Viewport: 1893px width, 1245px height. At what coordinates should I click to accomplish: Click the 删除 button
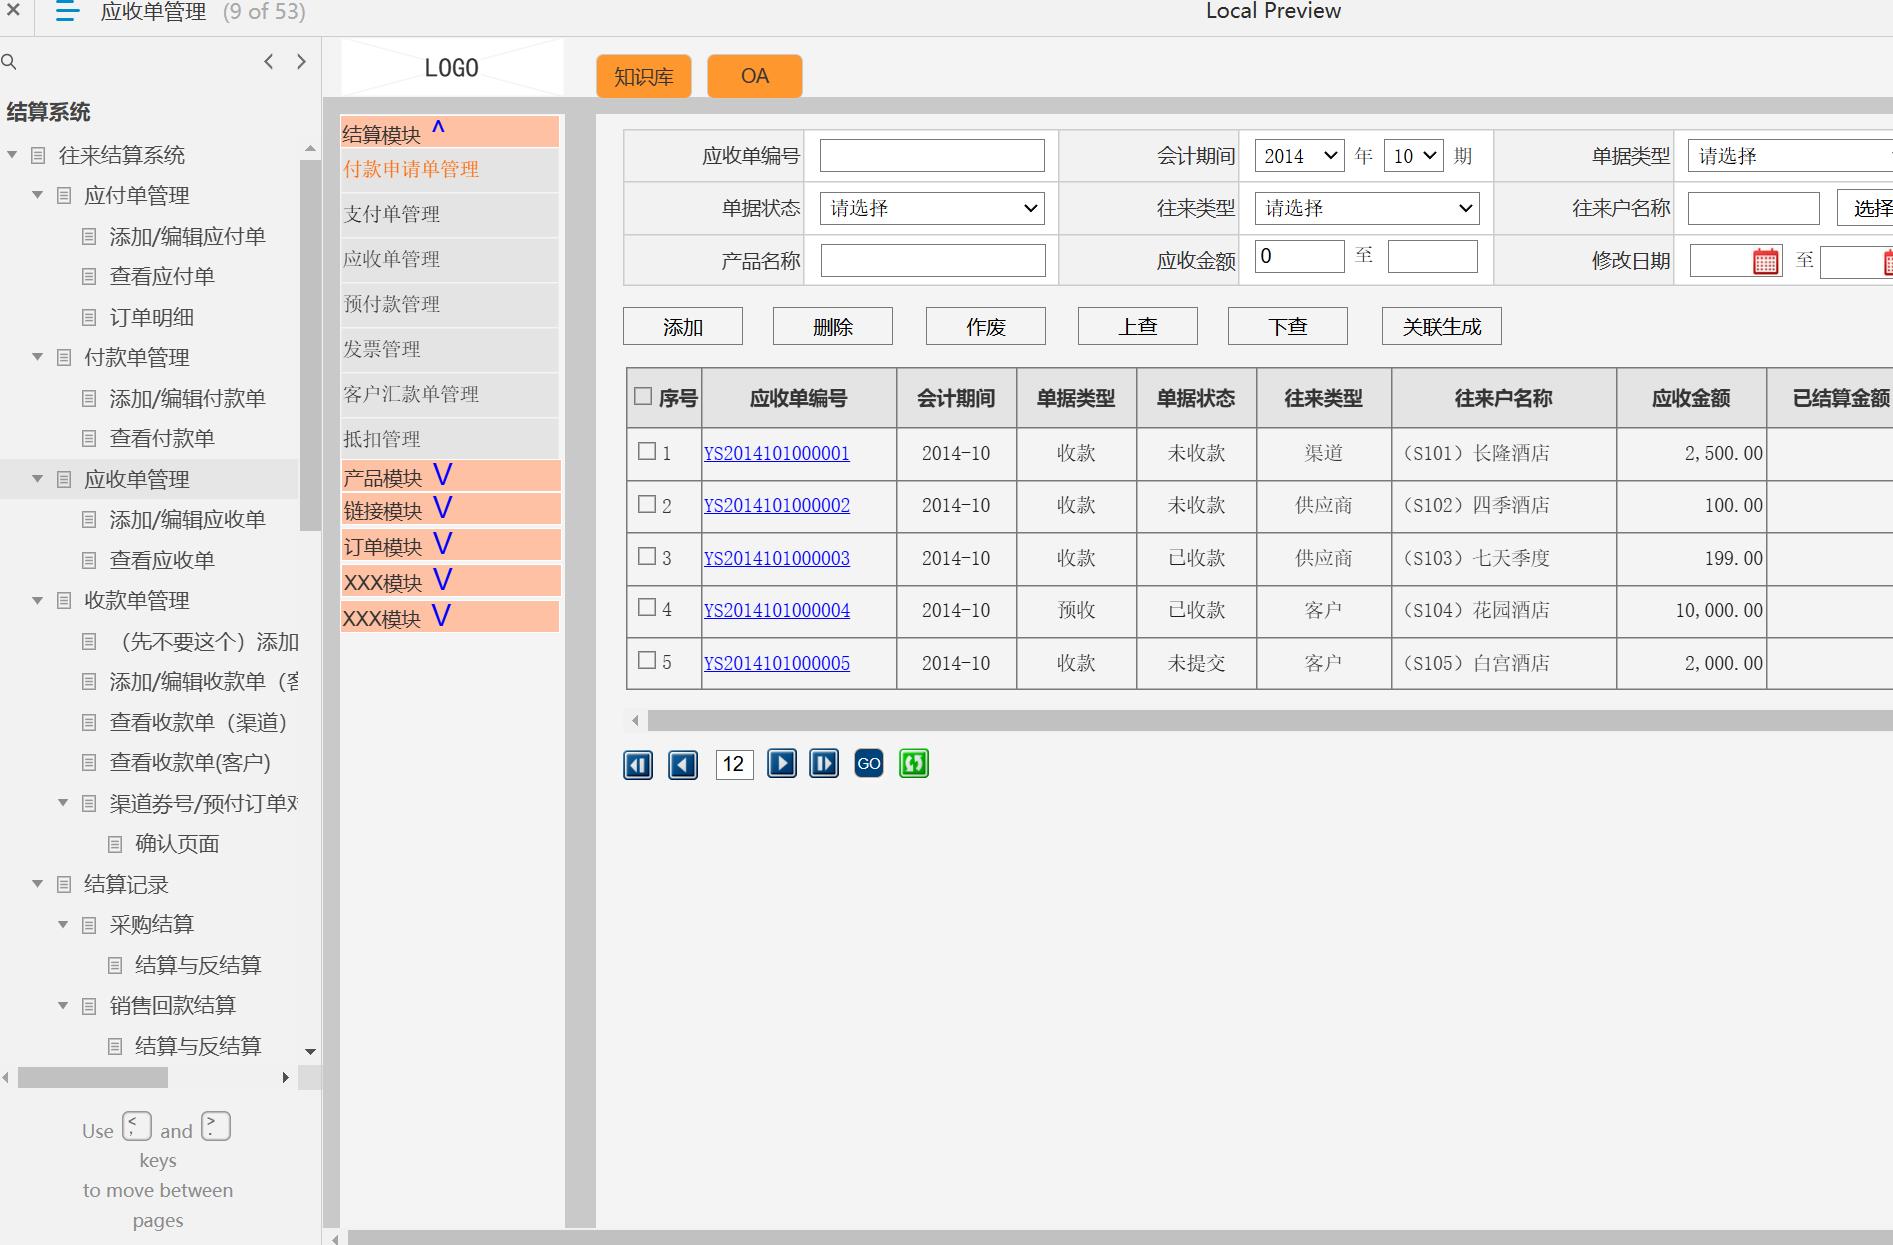click(833, 327)
